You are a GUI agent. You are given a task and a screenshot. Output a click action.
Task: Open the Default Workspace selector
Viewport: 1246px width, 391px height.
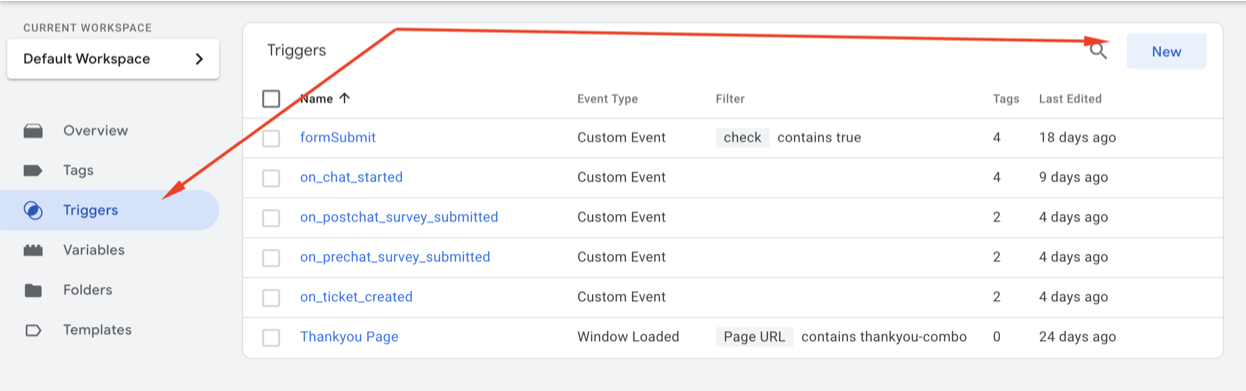point(113,59)
